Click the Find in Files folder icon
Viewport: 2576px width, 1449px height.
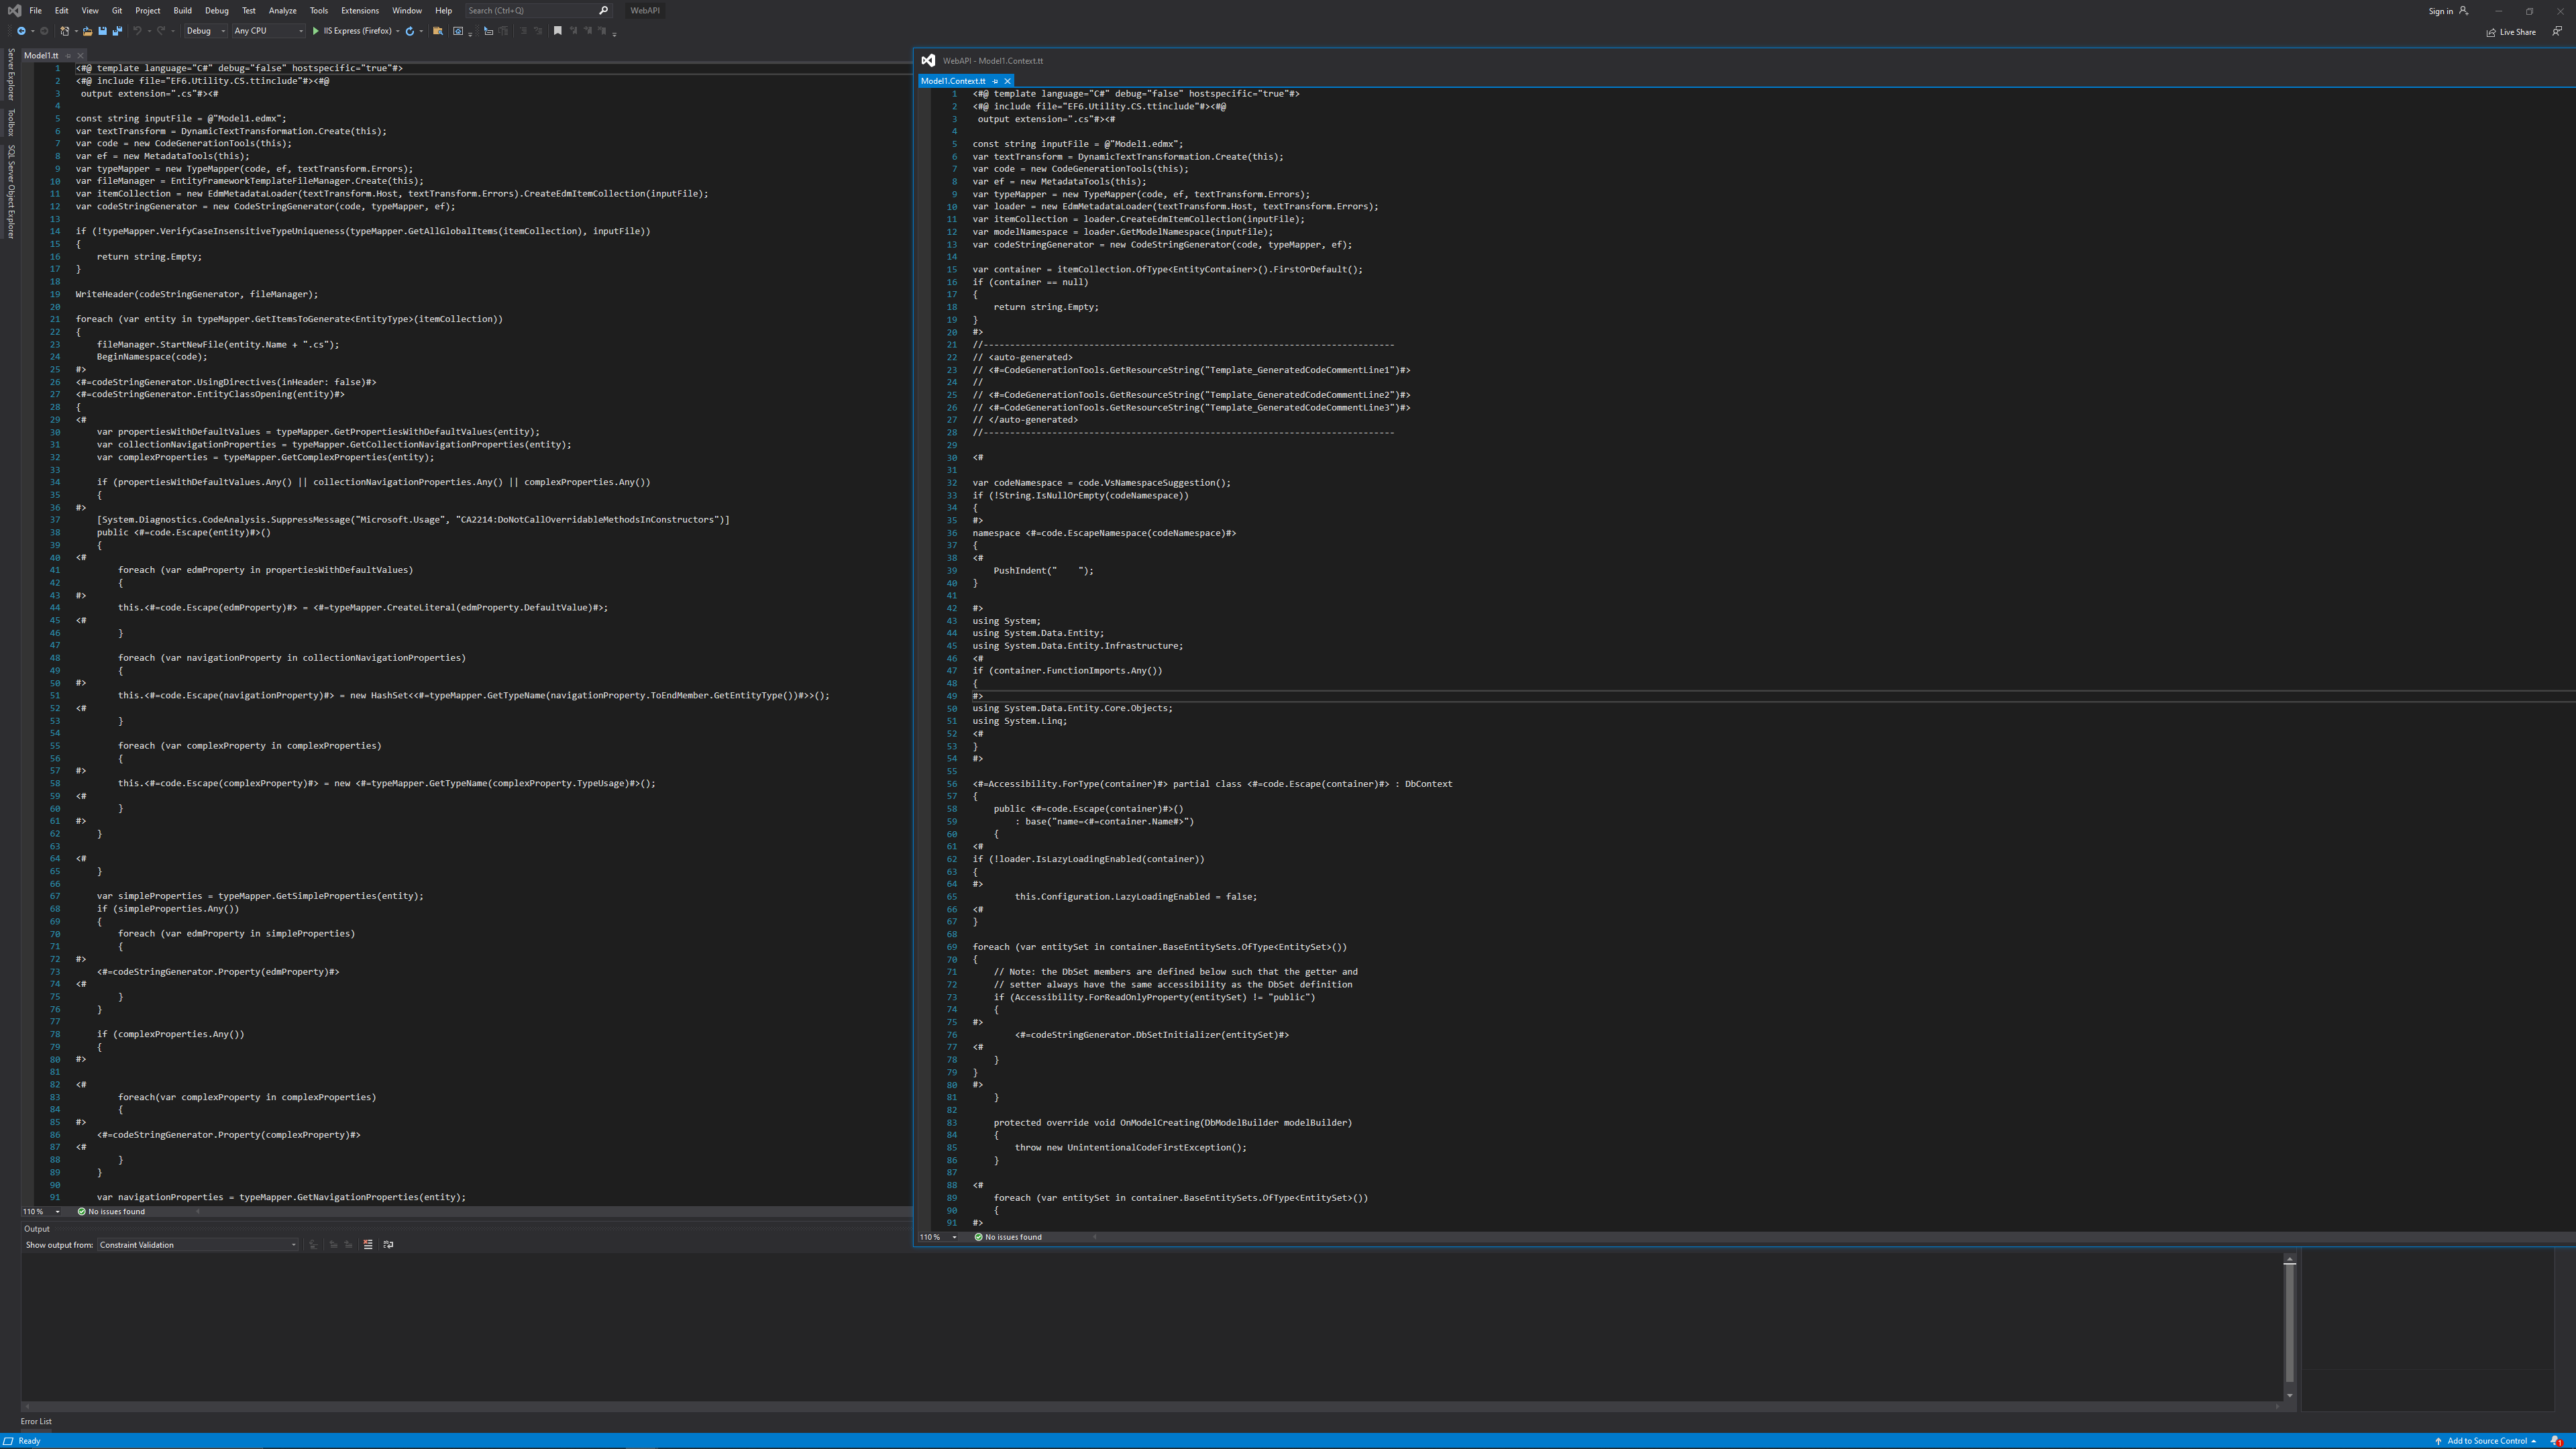438,31
